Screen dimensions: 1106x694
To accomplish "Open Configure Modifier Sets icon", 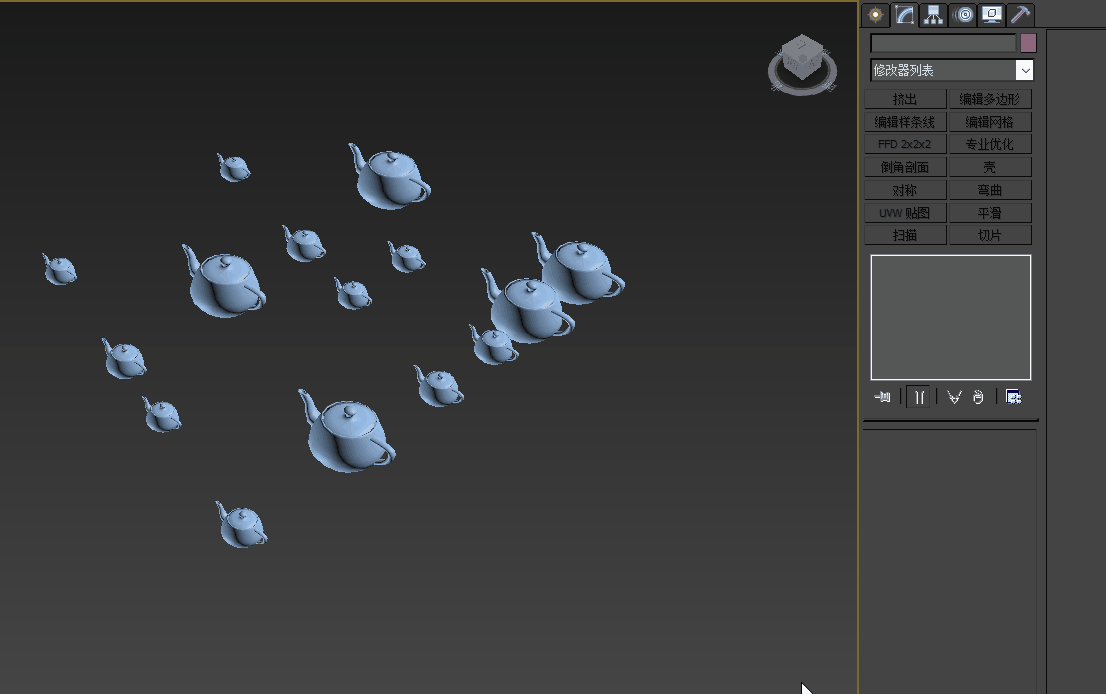I will tap(1014, 397).
